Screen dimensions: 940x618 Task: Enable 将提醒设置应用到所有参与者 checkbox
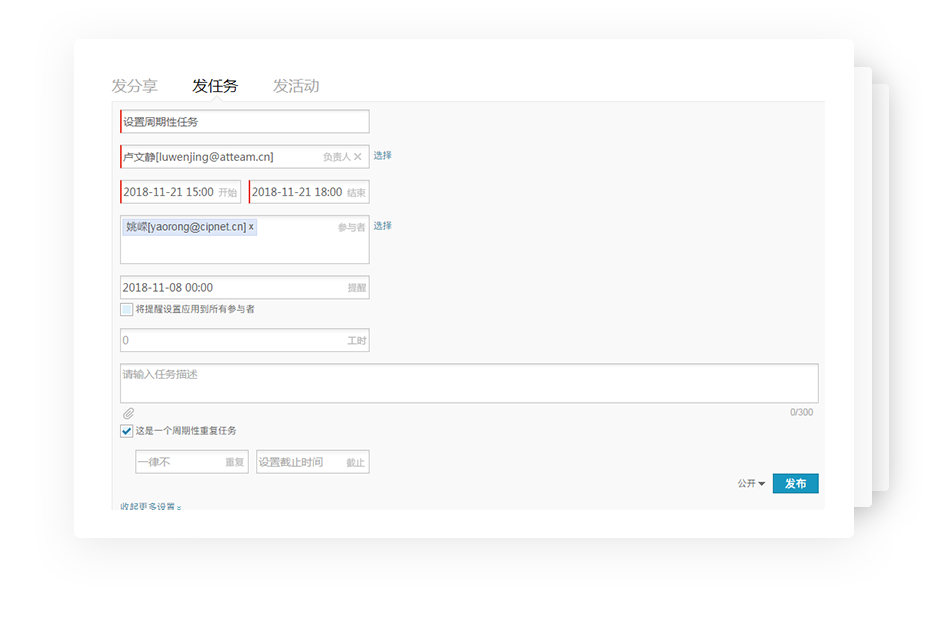126,310
